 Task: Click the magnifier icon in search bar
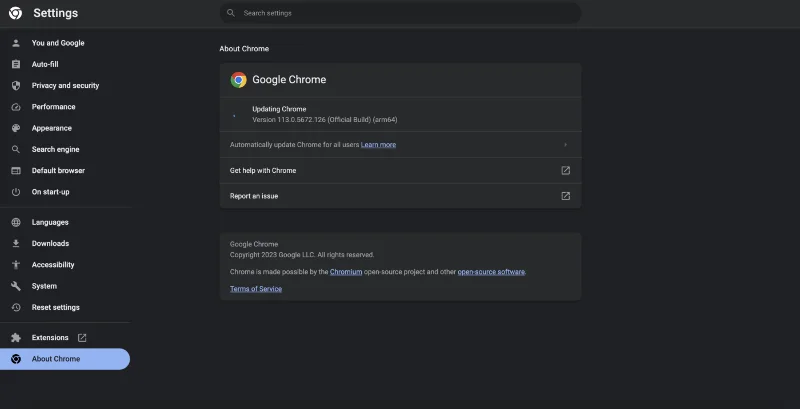[231, 13]
